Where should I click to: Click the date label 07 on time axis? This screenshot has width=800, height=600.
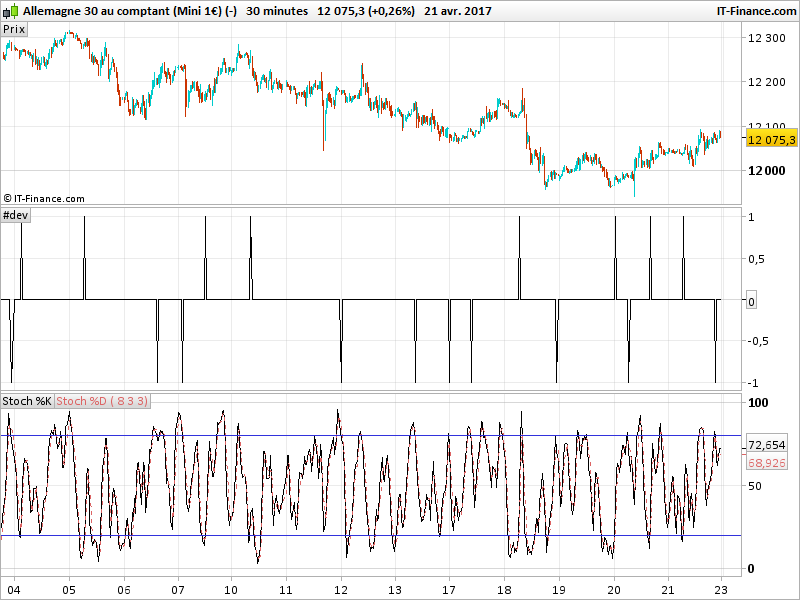[x=178, y=590]
